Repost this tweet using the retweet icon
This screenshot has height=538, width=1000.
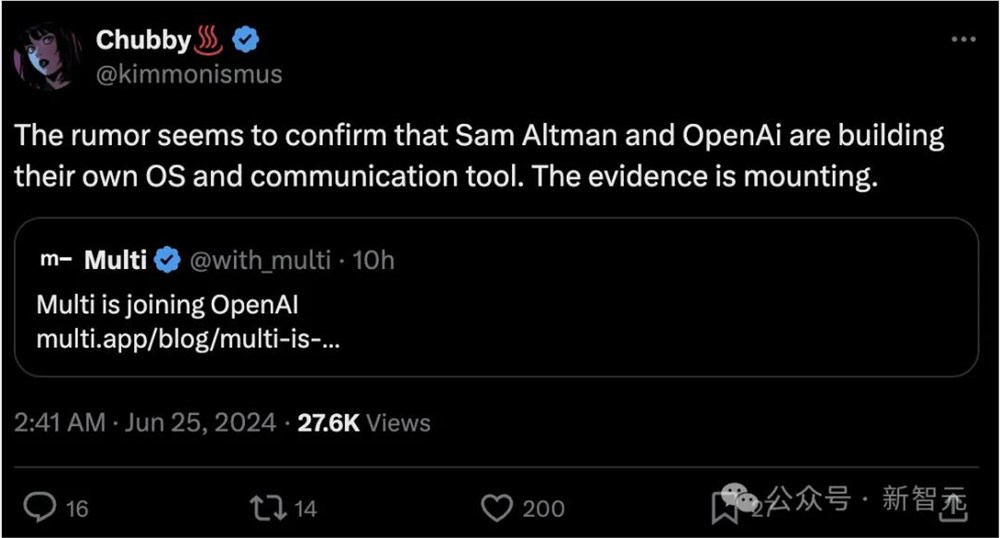click(269, 508)
